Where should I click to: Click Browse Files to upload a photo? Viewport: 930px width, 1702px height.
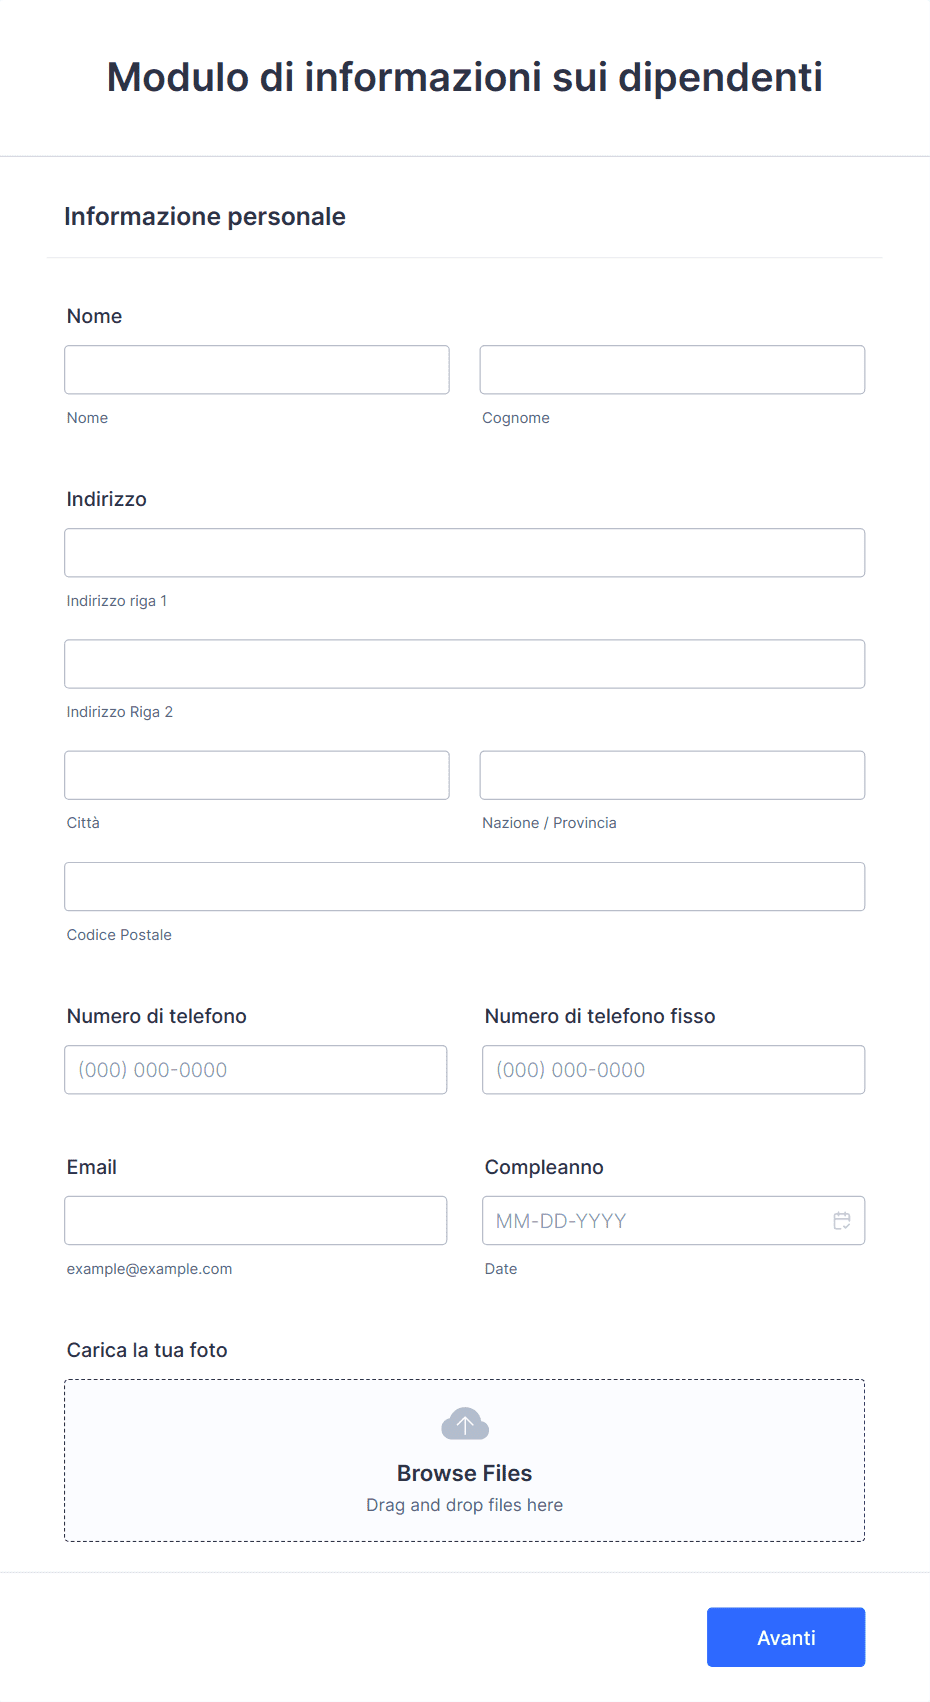[465, 1473]
